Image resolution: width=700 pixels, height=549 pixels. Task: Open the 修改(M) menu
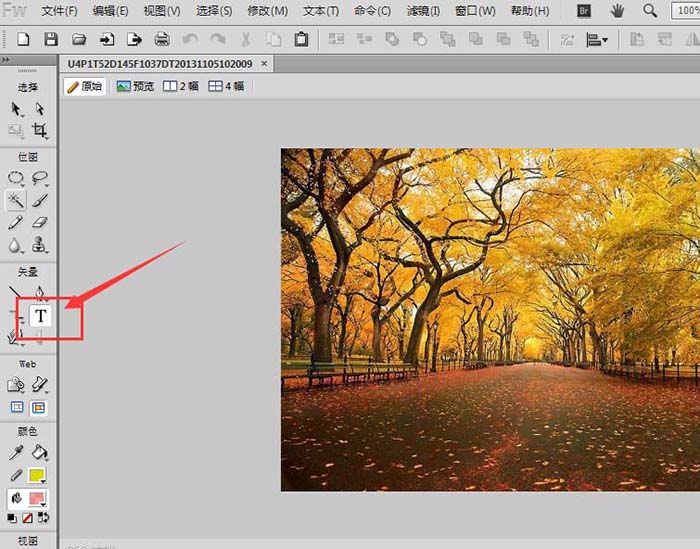(267, 11)
